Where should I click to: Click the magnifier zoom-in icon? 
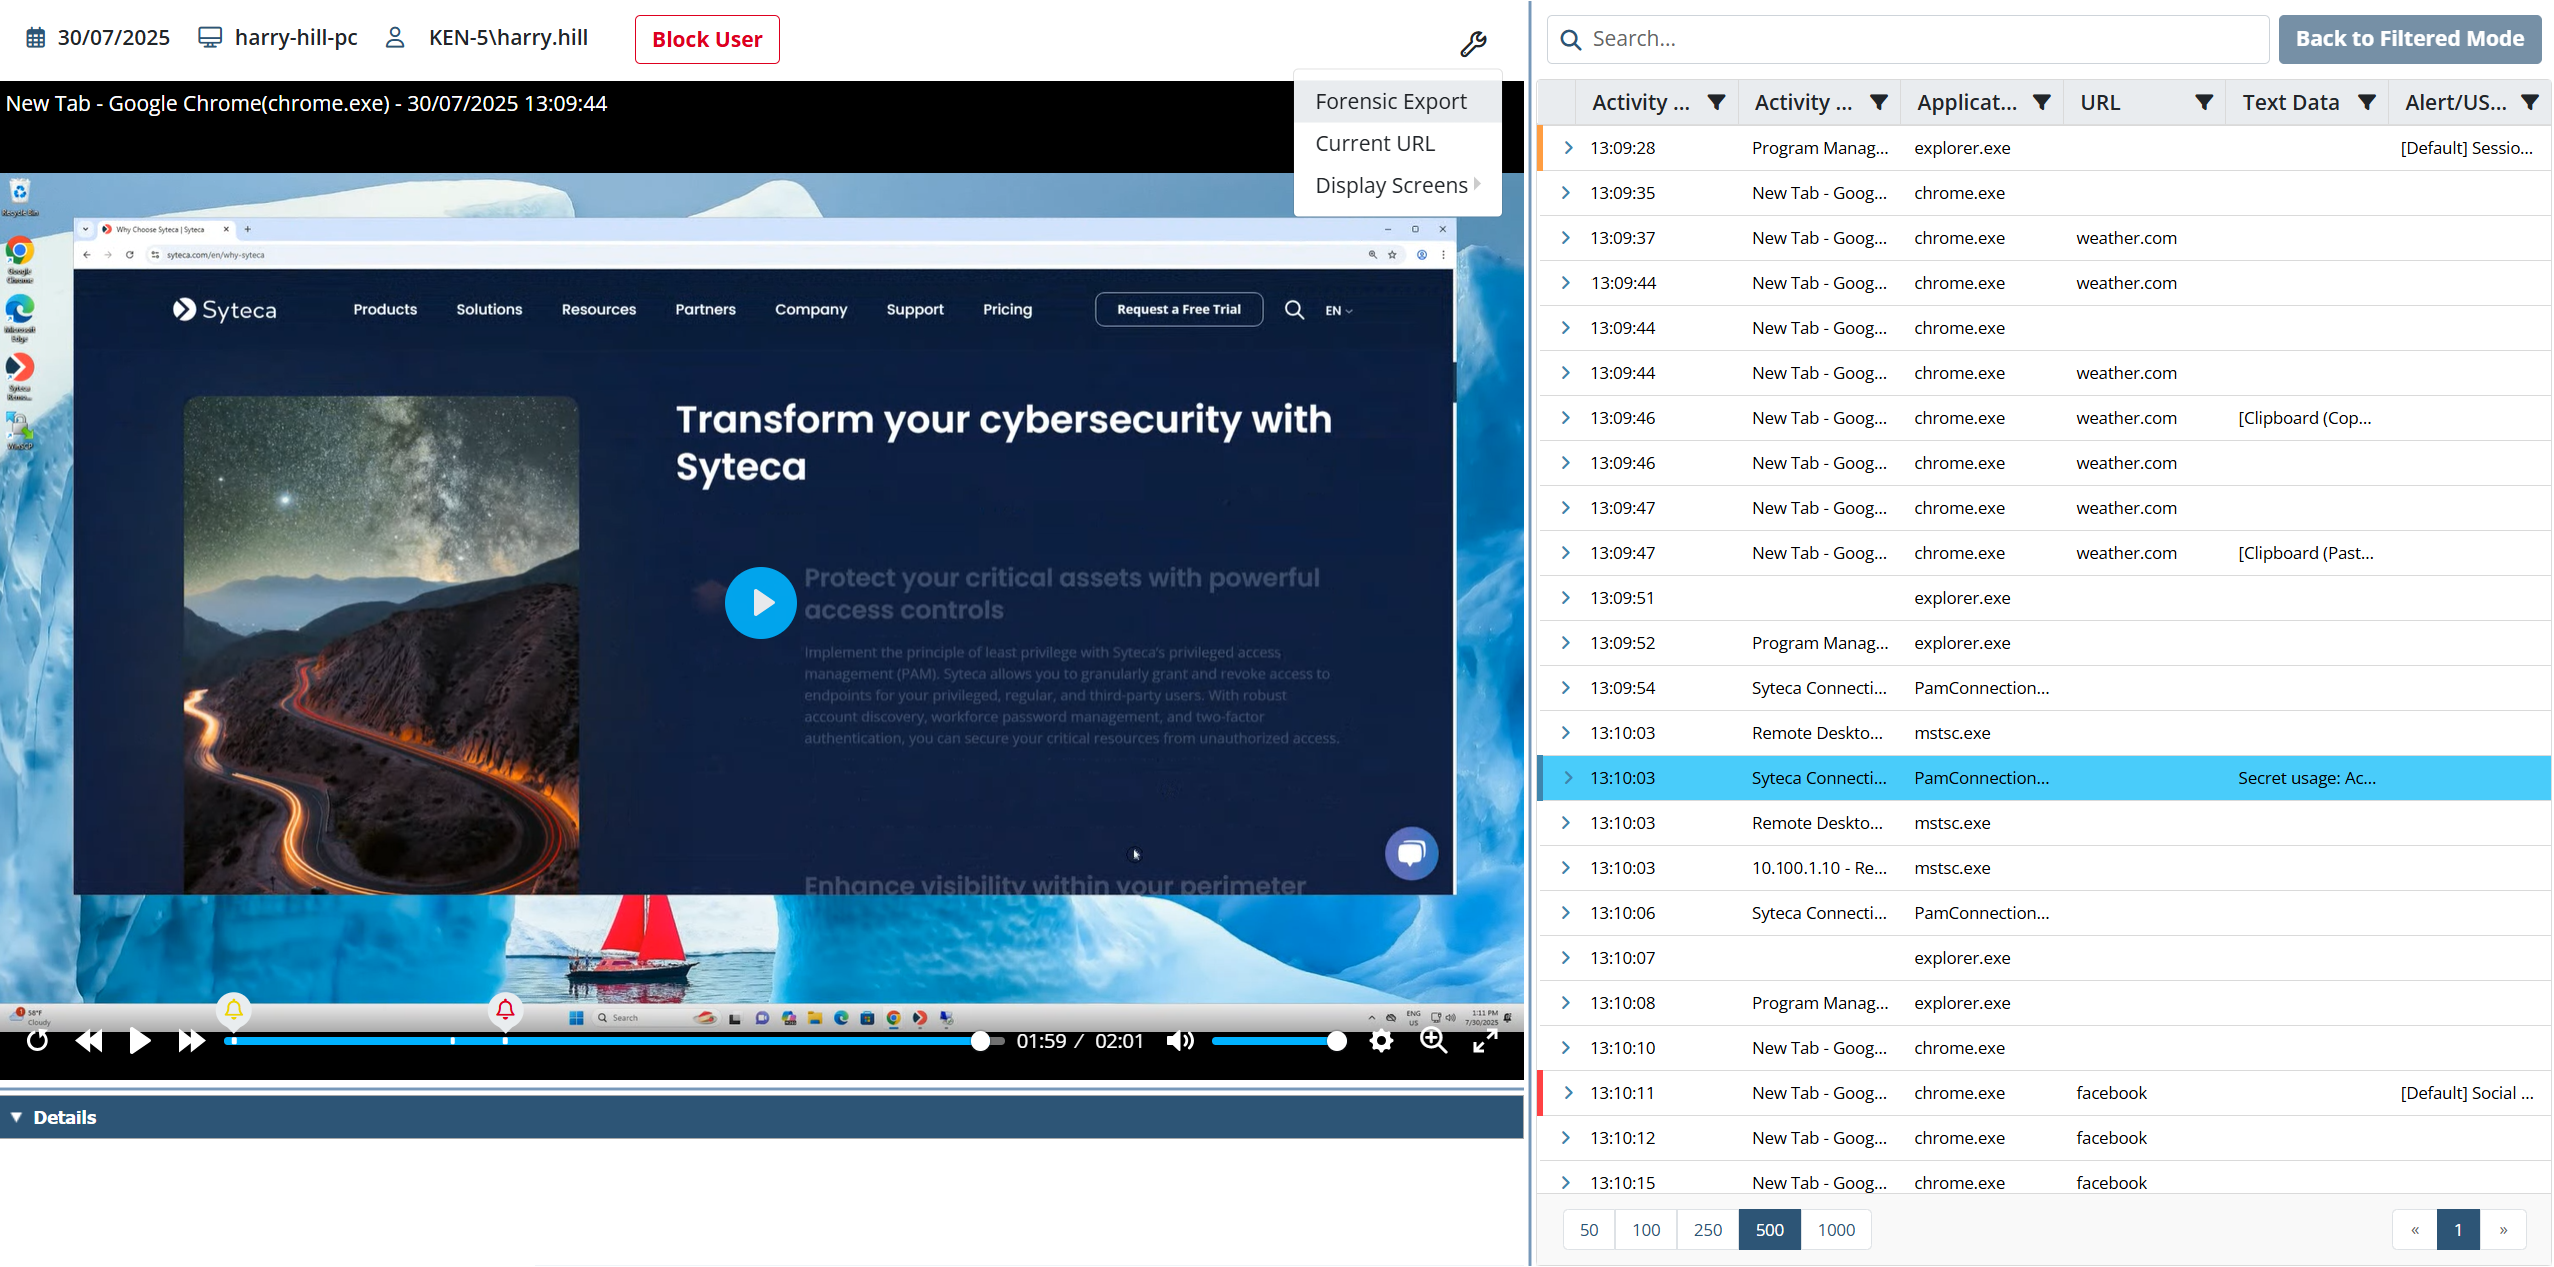[1433, 1041]
